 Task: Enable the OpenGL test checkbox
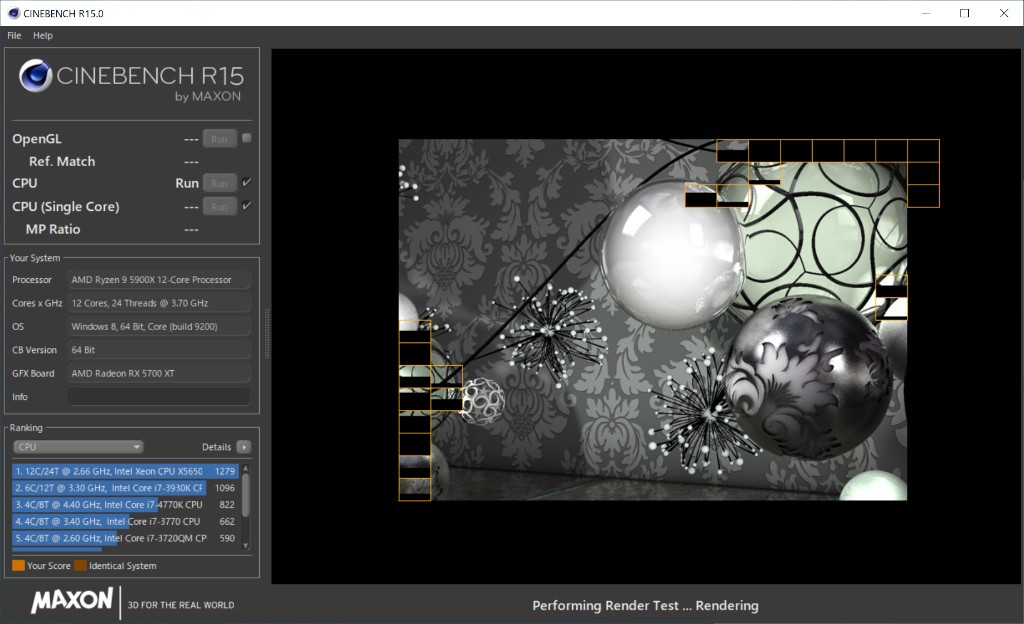(246, 138)
